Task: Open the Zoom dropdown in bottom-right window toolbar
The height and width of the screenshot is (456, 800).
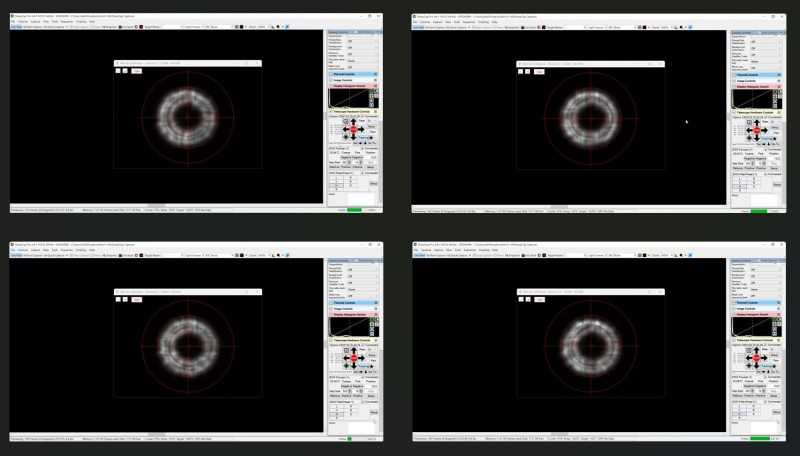Action: [667, 255]
